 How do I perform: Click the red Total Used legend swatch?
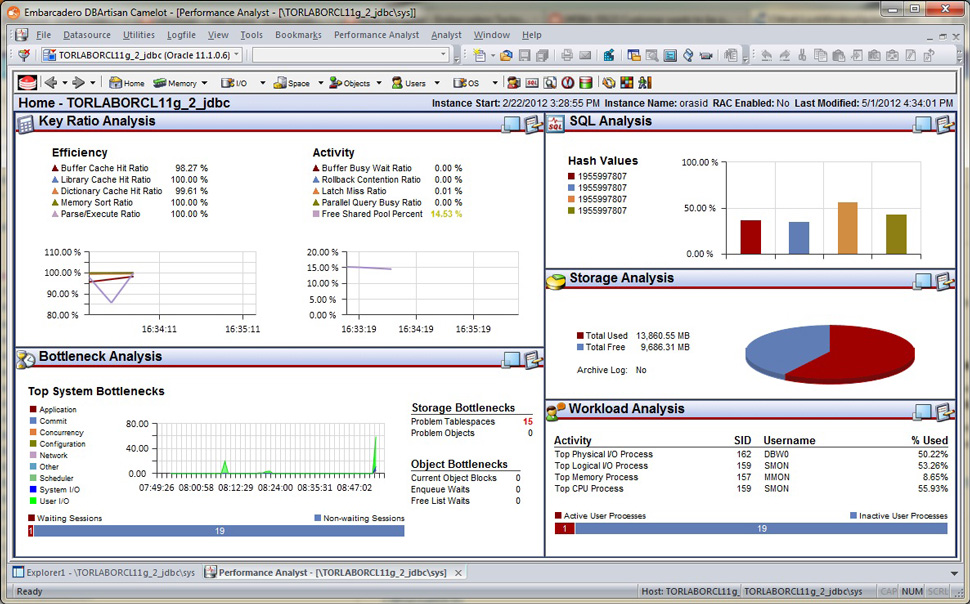coord(580,336)
